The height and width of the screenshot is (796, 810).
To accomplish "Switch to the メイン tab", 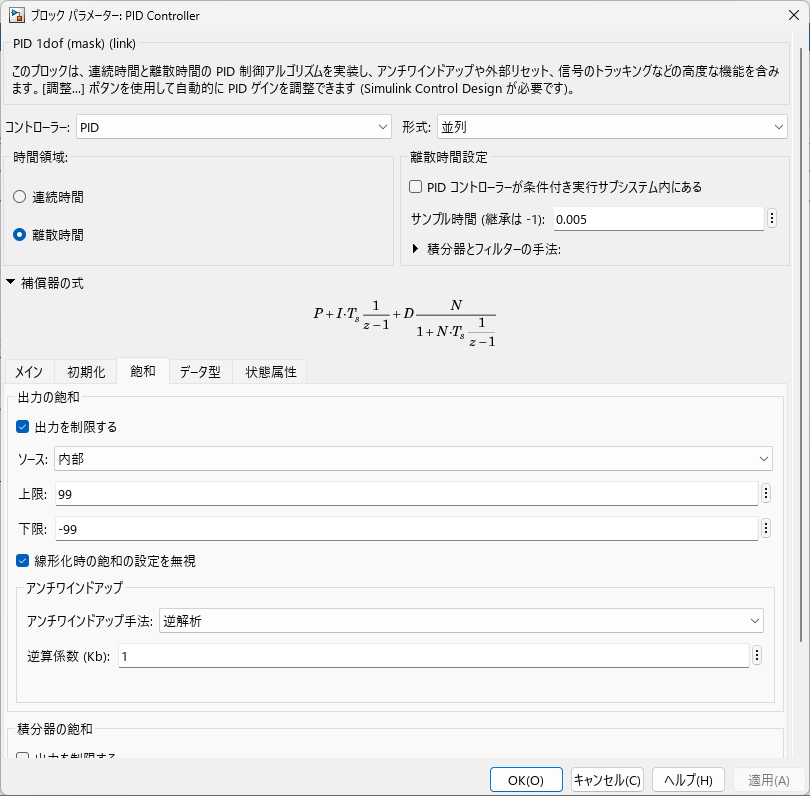I will pyautogui.click(x=29, y=372).
